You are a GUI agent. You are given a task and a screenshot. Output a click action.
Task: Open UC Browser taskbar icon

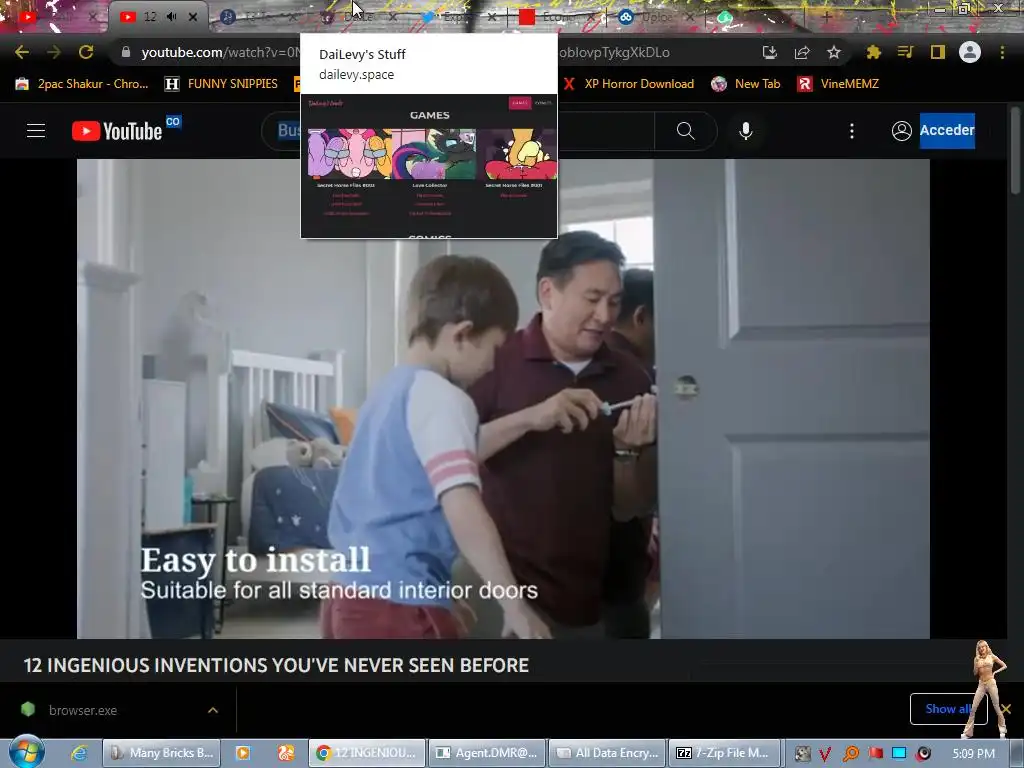[x=286, y=753]
